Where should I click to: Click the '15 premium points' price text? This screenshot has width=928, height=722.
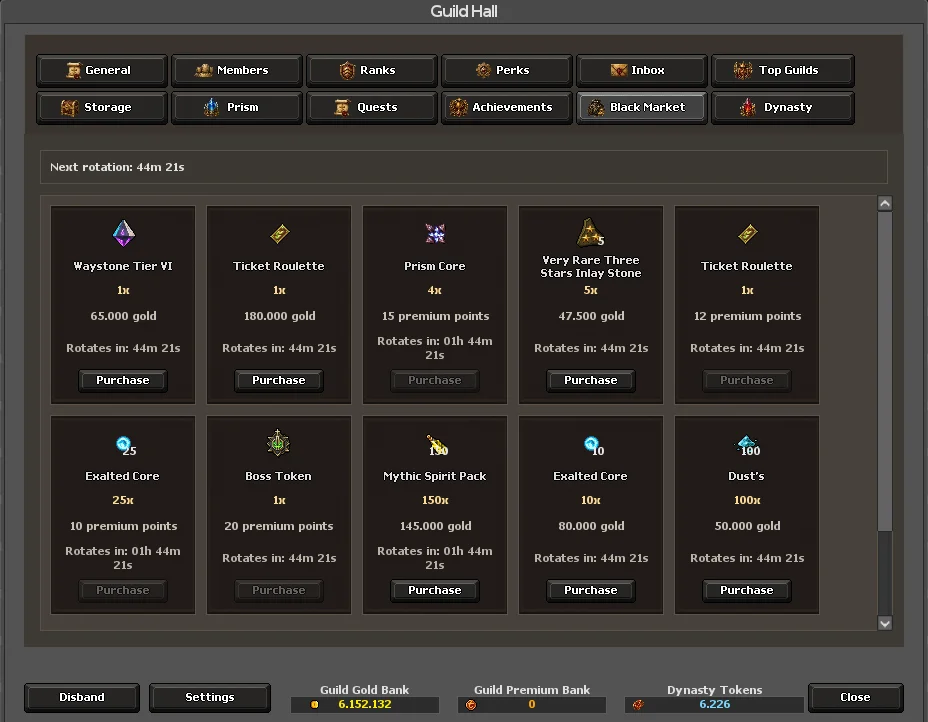coord(435,316)
